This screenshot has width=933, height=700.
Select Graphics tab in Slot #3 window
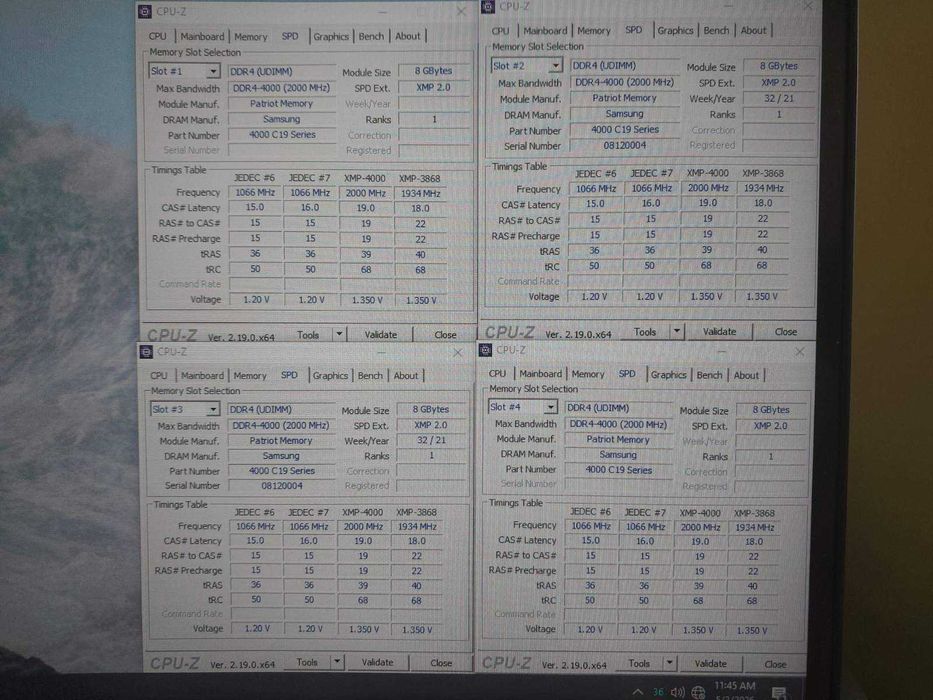coord(330,376)
